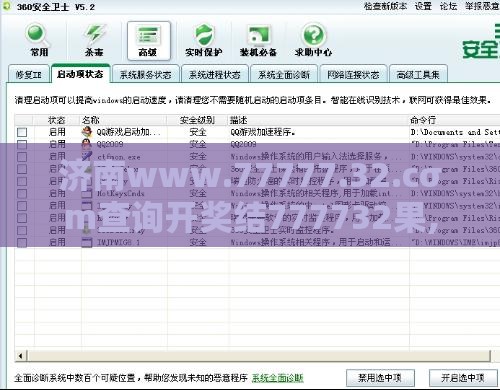Sort by the 名称 column header
This screenshot has width=500, height=390.
pos(124,120)
